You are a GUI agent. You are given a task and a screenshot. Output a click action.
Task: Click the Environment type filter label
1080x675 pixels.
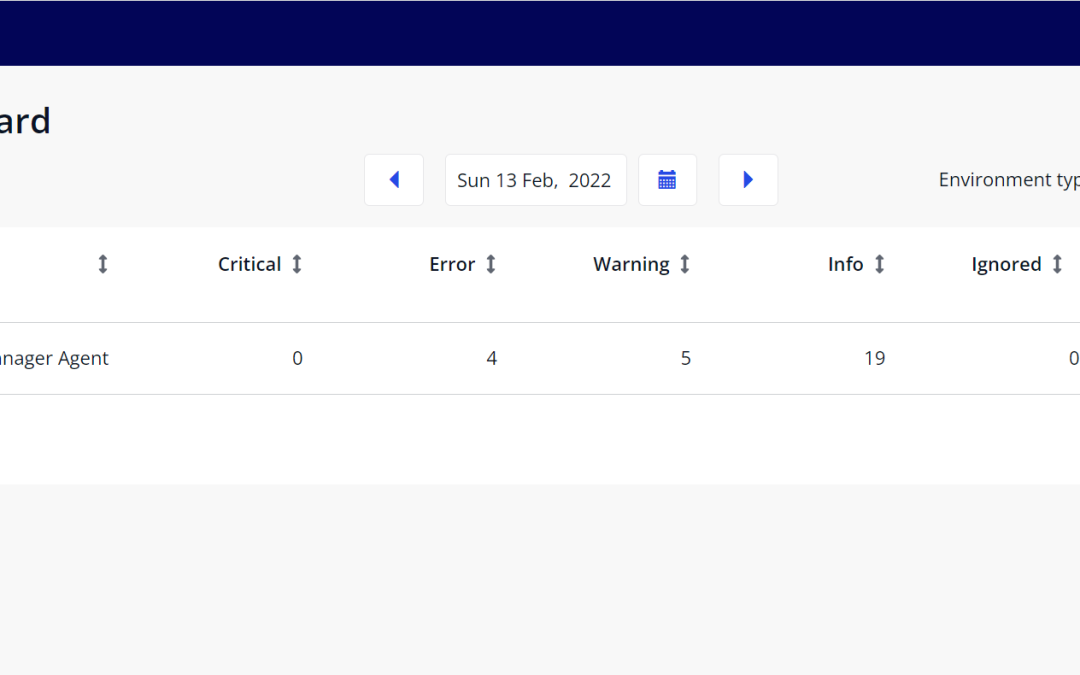click(1008, 180)
